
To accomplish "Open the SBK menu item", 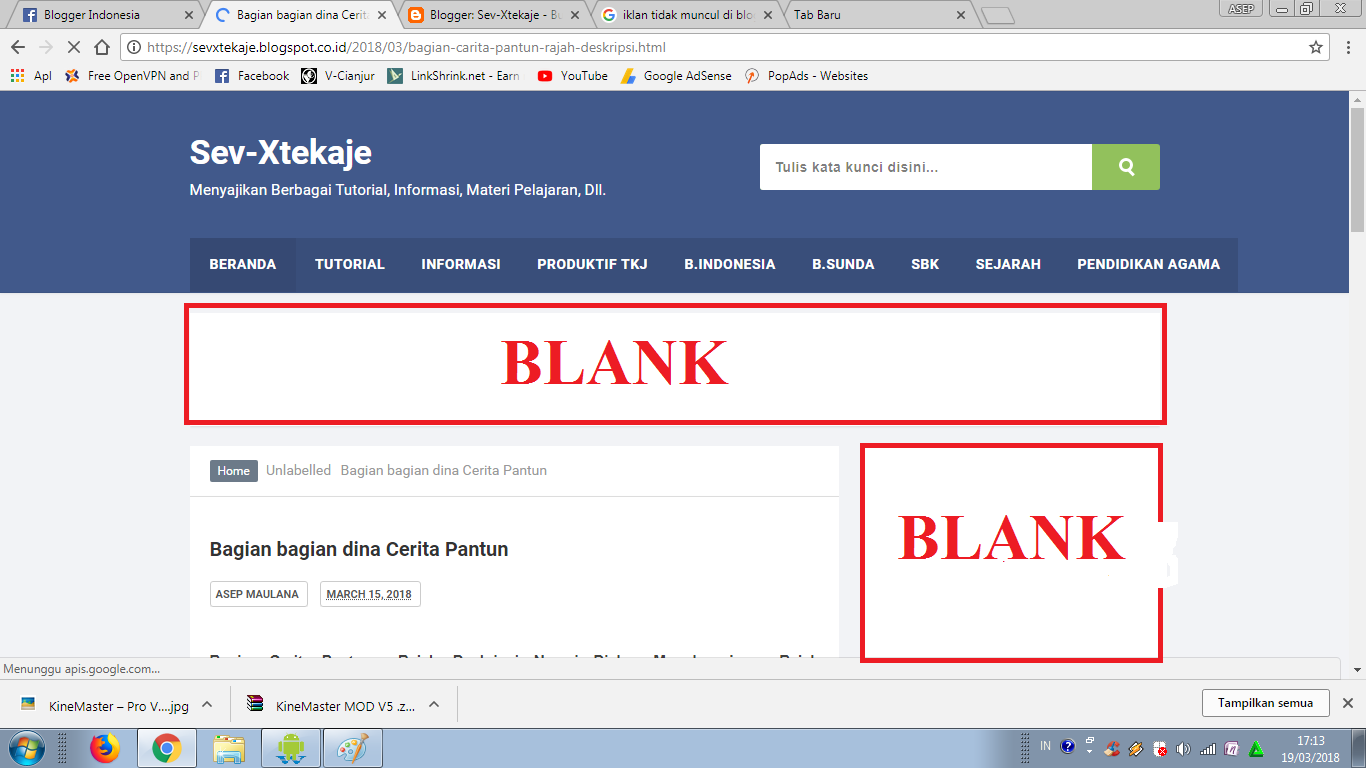I will coord(925,265).
